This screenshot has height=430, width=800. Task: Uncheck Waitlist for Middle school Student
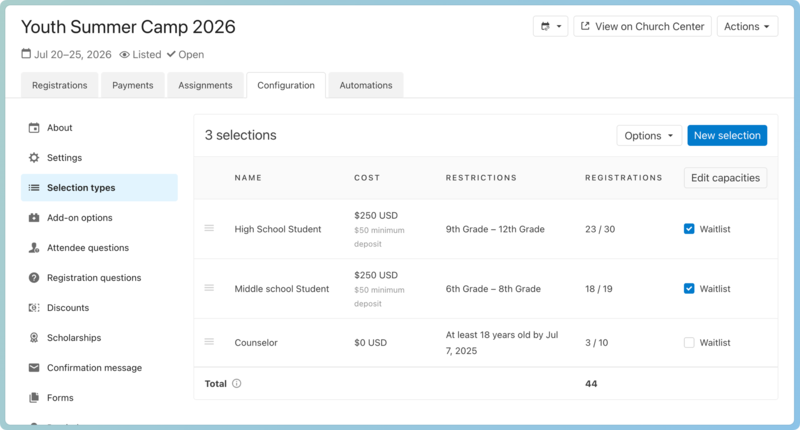coord(689,289)
